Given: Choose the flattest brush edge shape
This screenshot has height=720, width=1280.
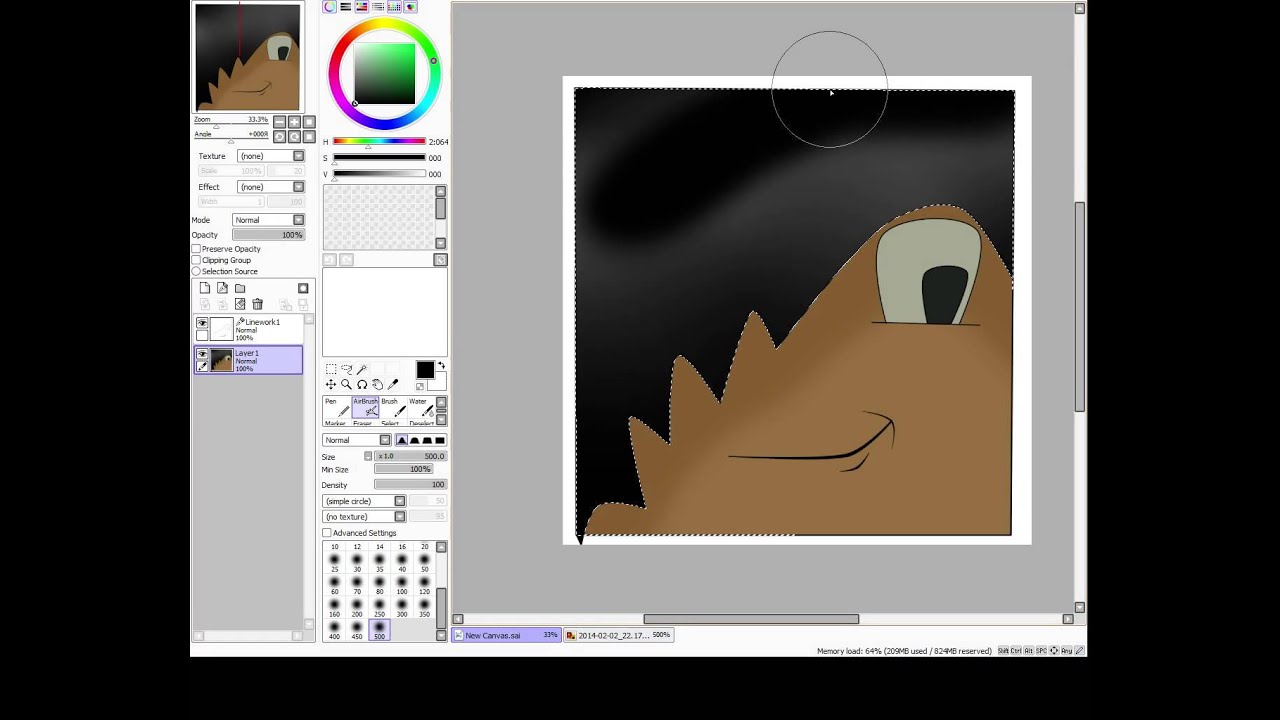Looking at the screenshot, I should pyautogui.click(x=440, y=440).
